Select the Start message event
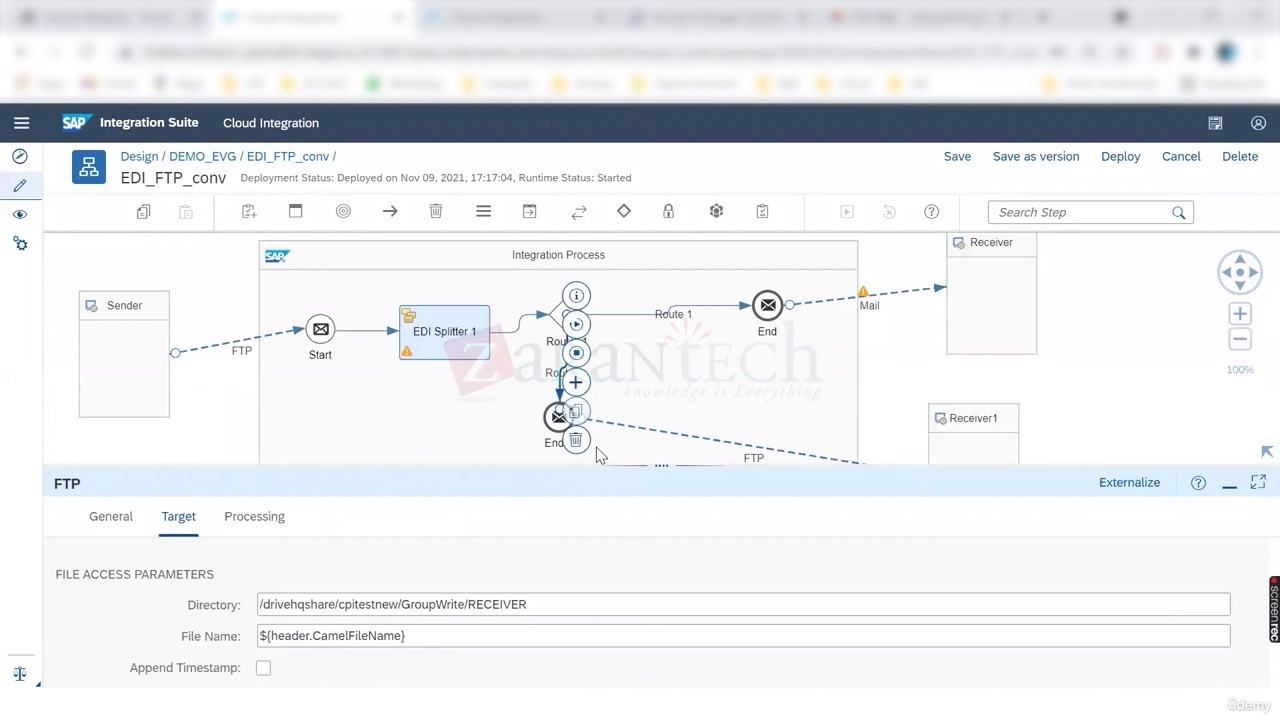Viewport: 1280px width, 720px height. point(320,329)
